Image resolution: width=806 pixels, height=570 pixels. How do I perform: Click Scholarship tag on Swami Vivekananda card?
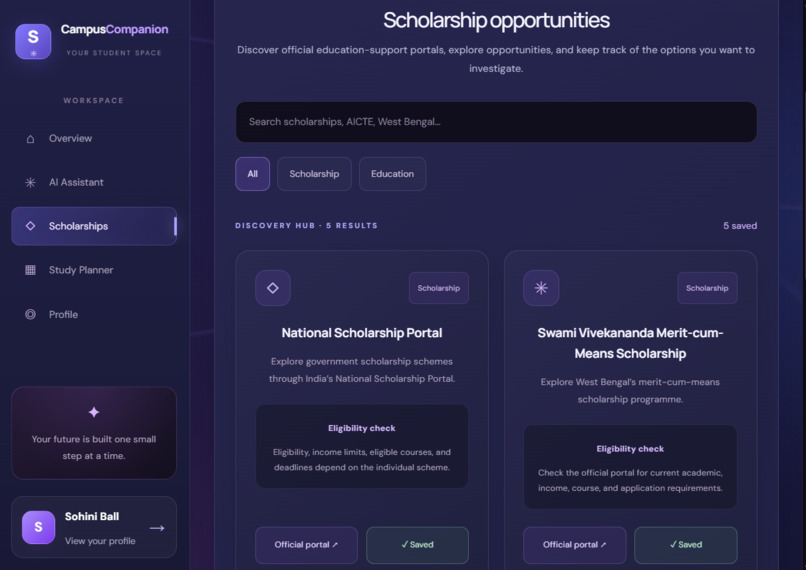click(x=707, y=288)
